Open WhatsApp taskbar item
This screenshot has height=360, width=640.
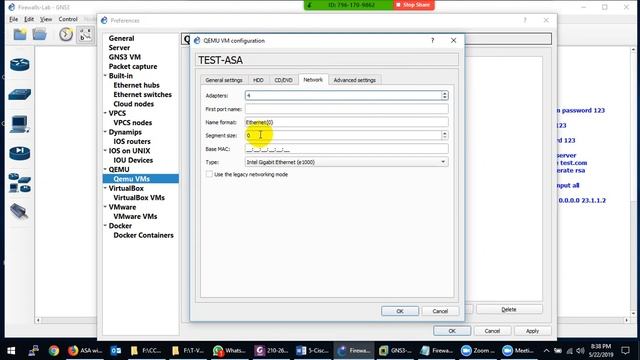(229, 351)
